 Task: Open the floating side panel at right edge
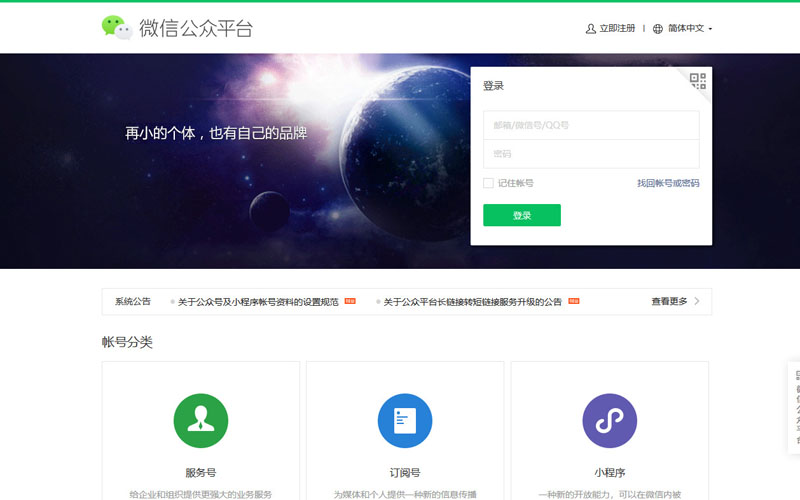click(x=794, y=407)
